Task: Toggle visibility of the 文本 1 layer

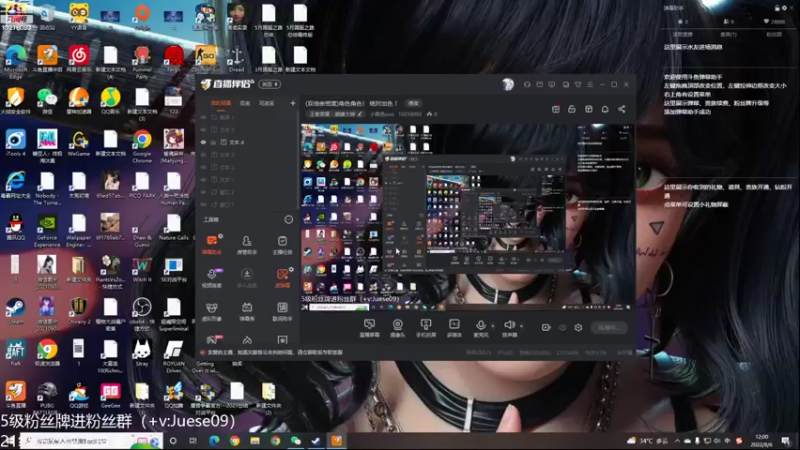Action: 204,180
